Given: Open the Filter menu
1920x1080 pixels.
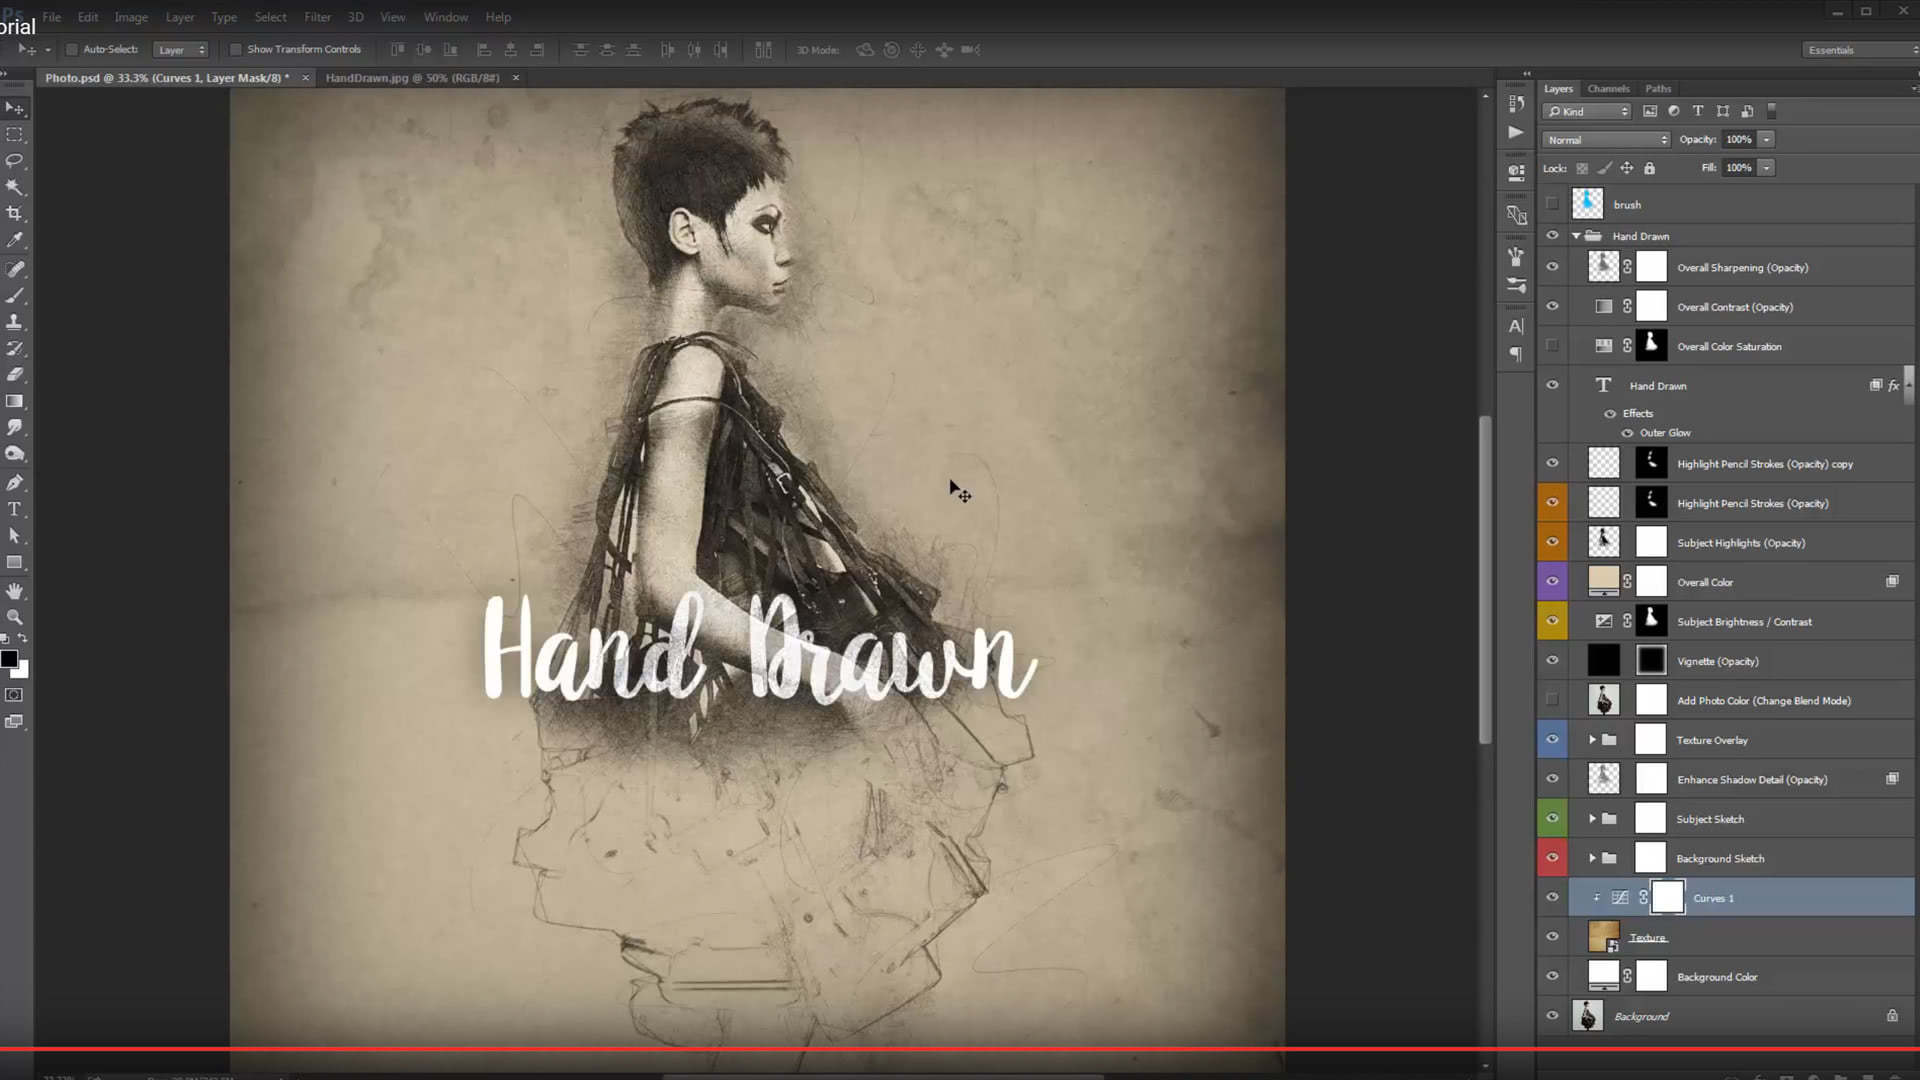Looking at the screenshot, I should 317,17.
